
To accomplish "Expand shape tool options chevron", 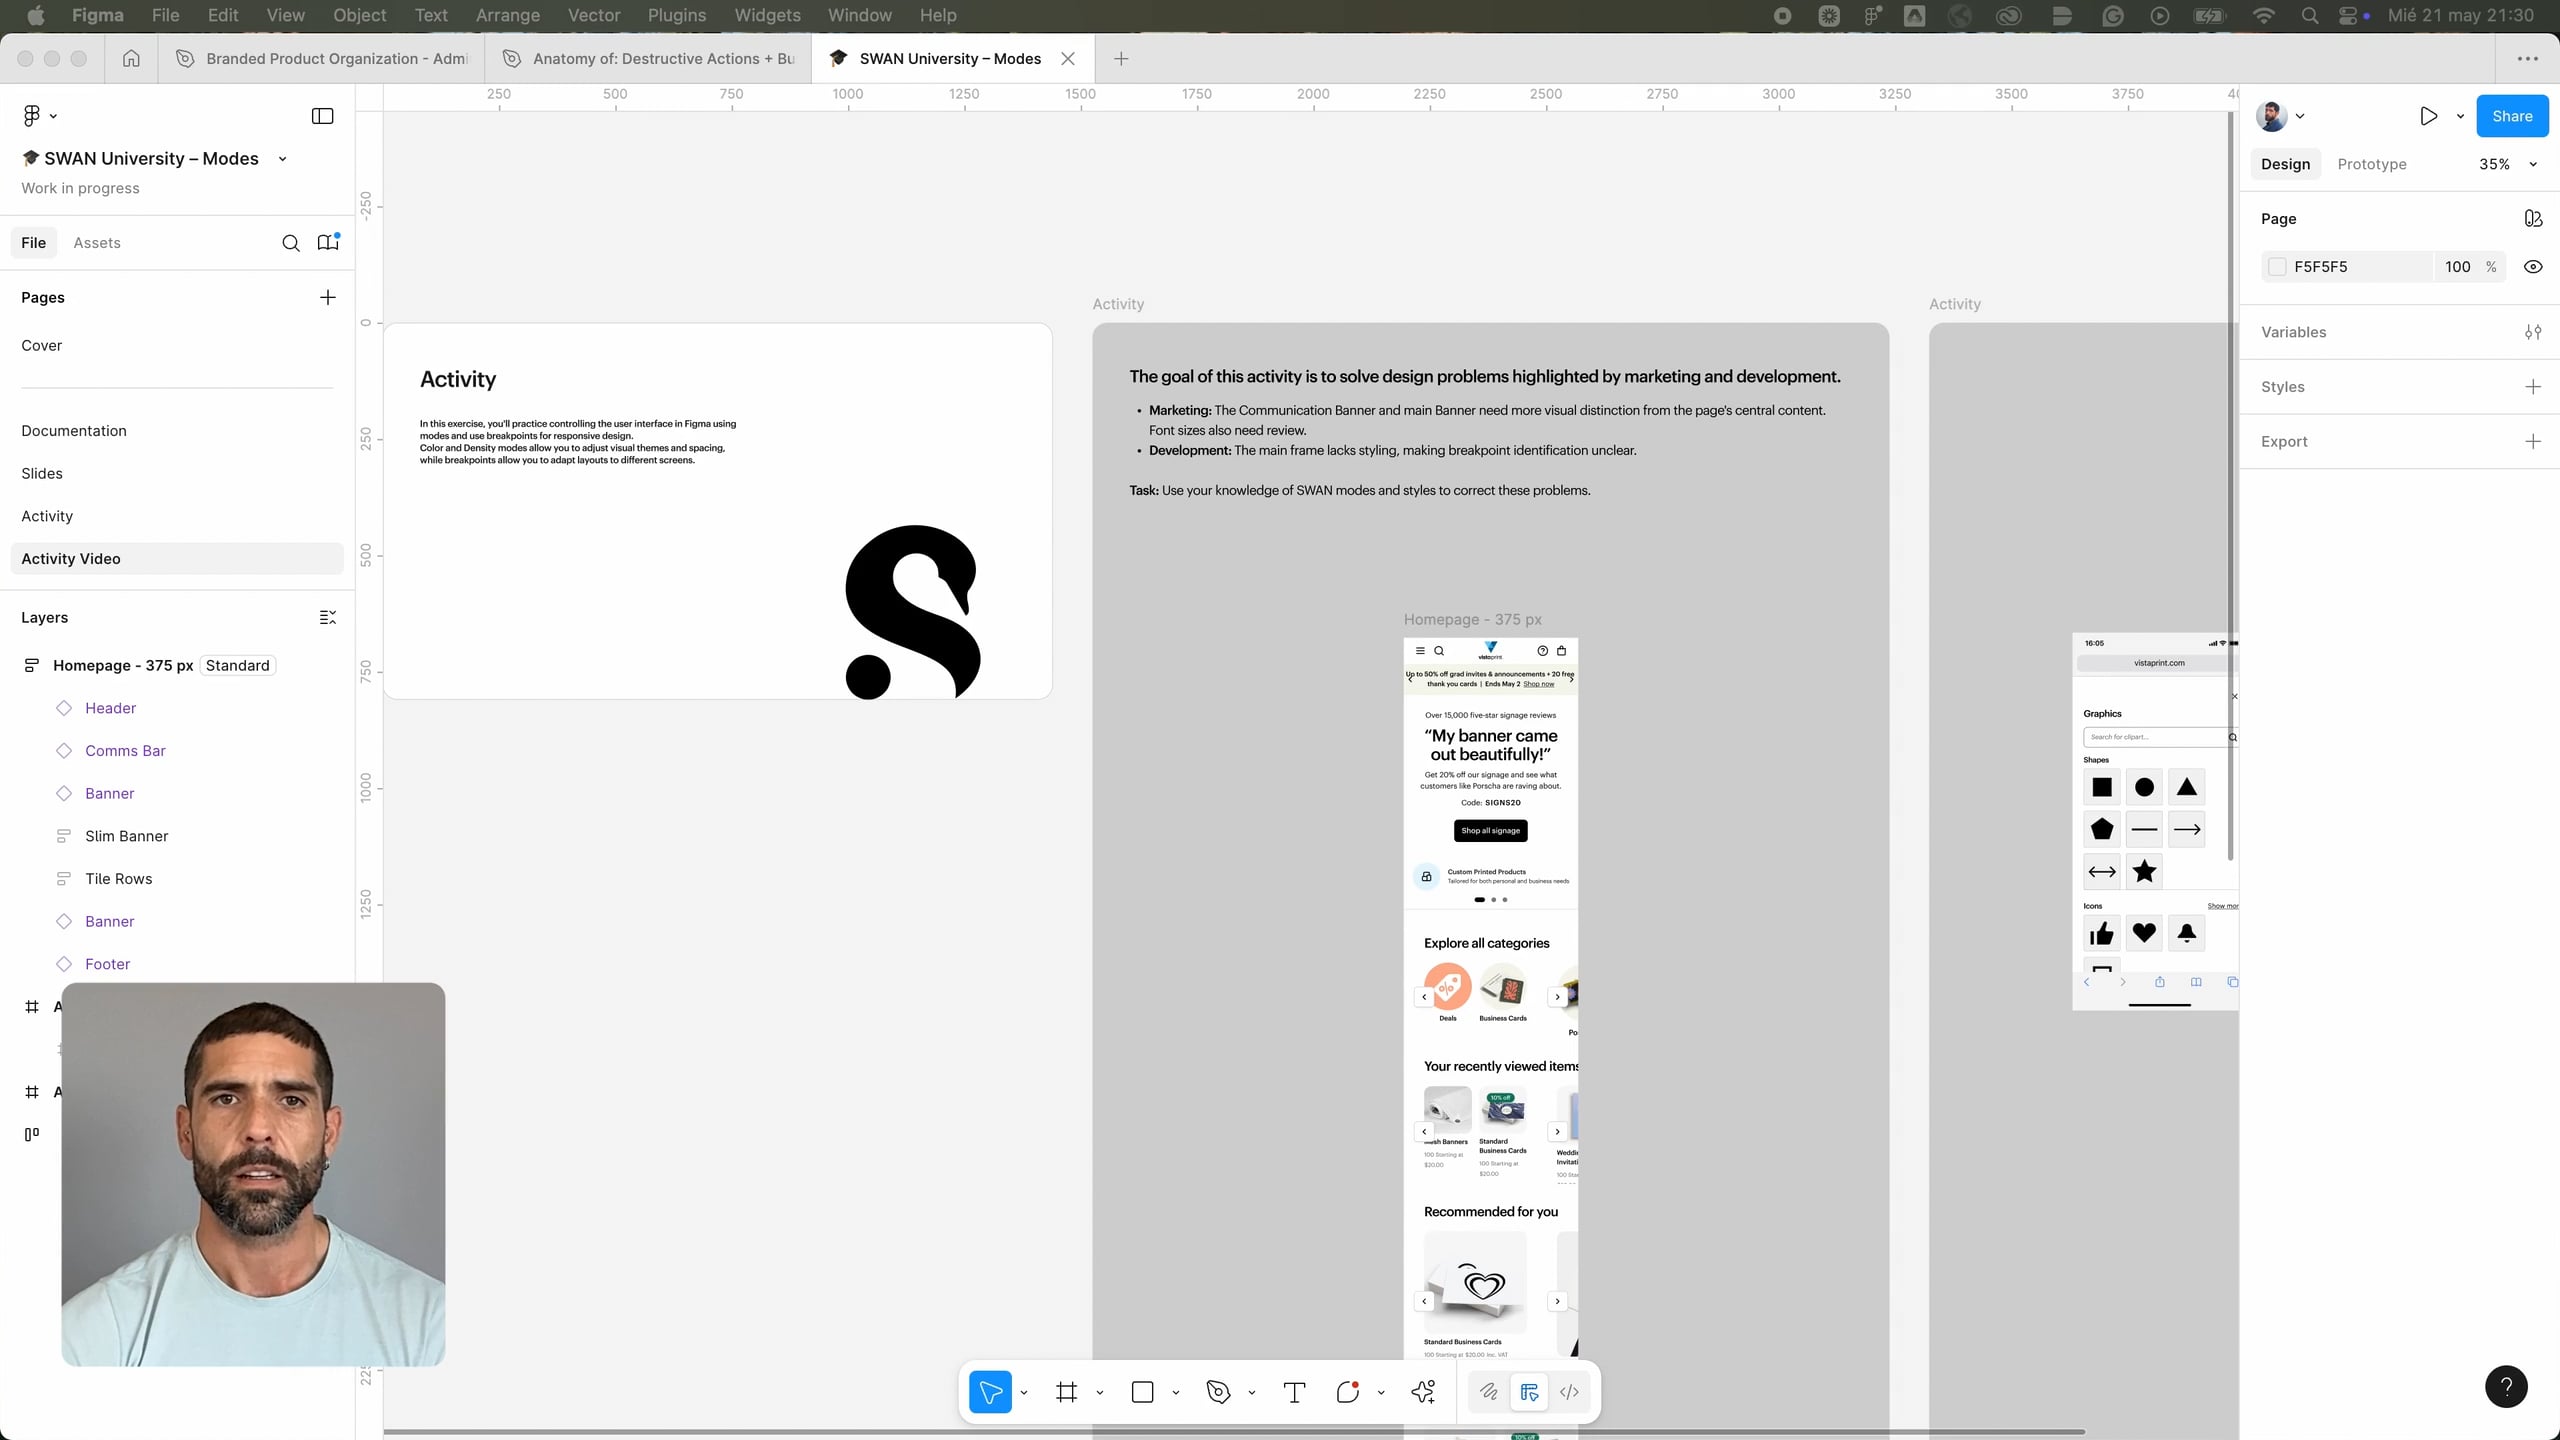I will (1175, 1392).
